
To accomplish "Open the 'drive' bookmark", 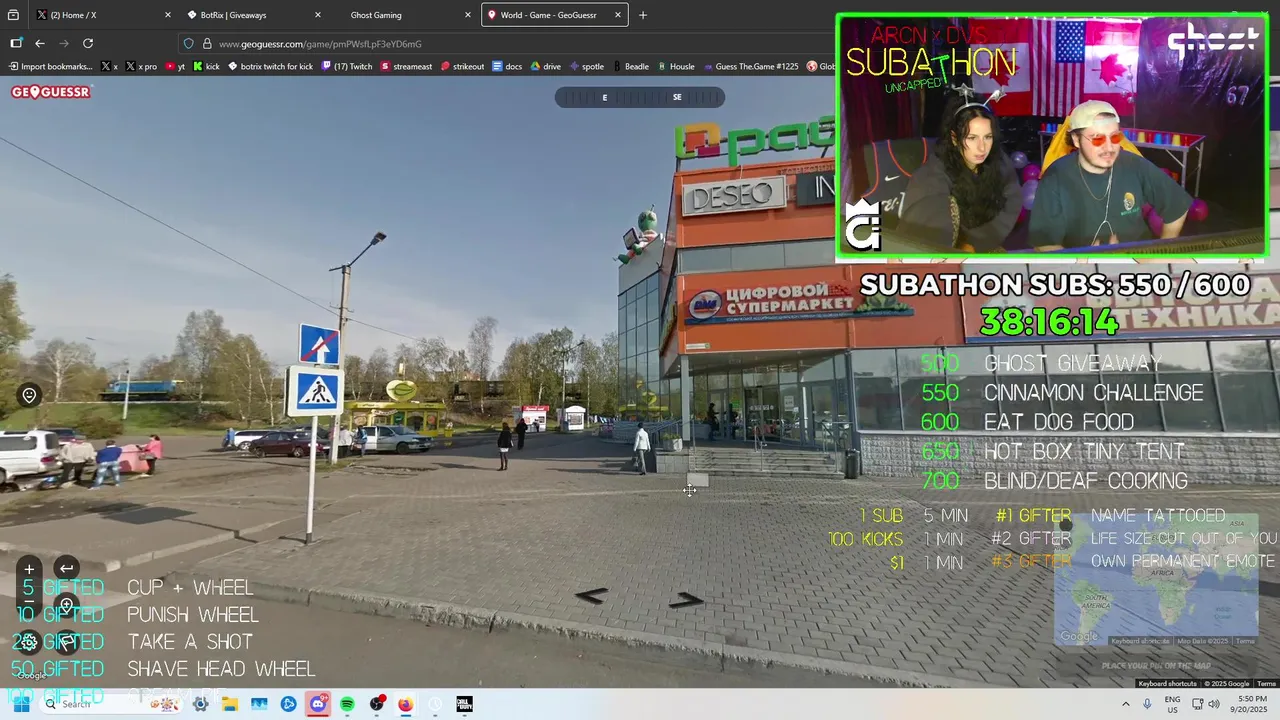I will (x=546, y=67).
